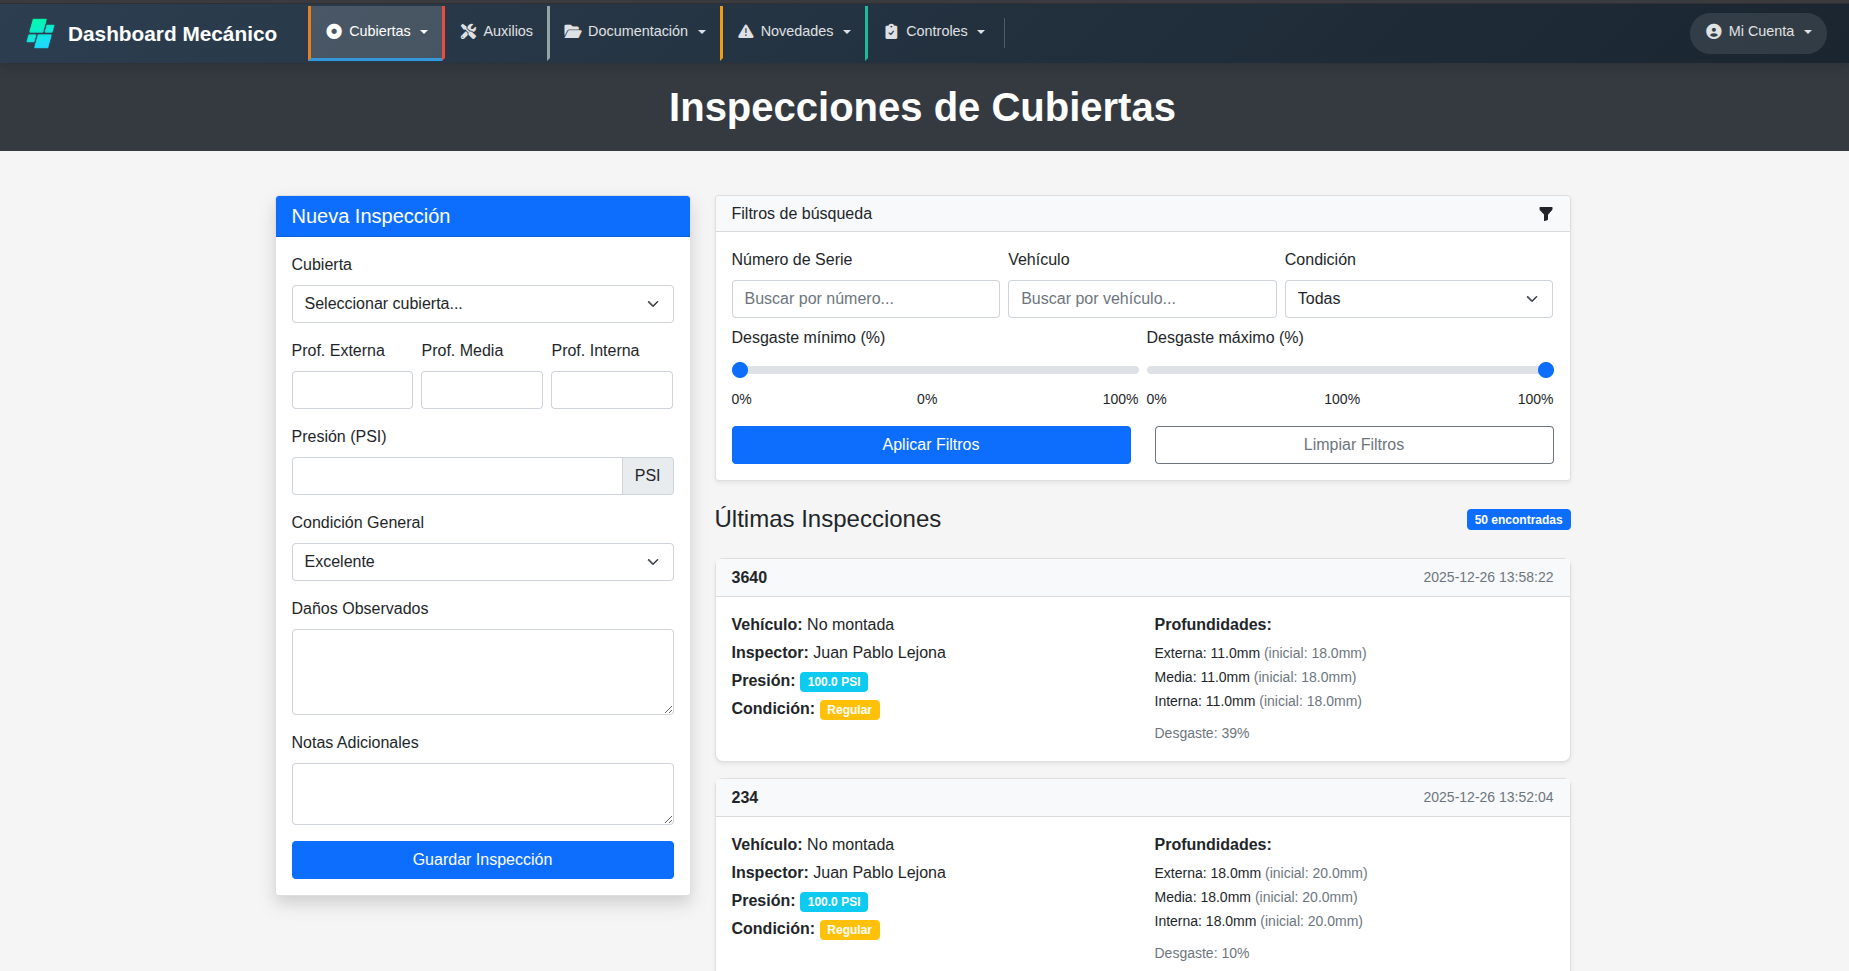Expand the Cubiertas navigation dropdown
The image size is (1849, 971).
click(376, 31)
